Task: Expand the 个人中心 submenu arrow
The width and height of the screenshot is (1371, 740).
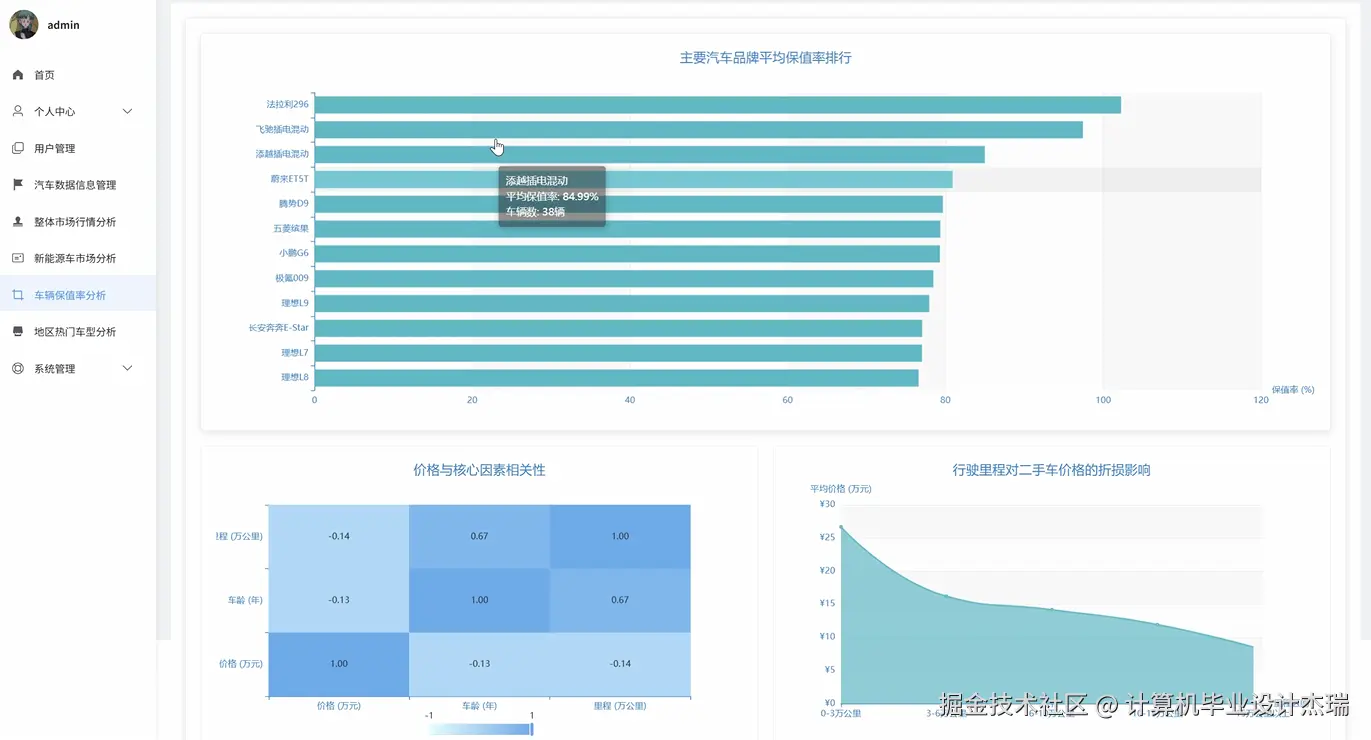Action: (127, 111)
